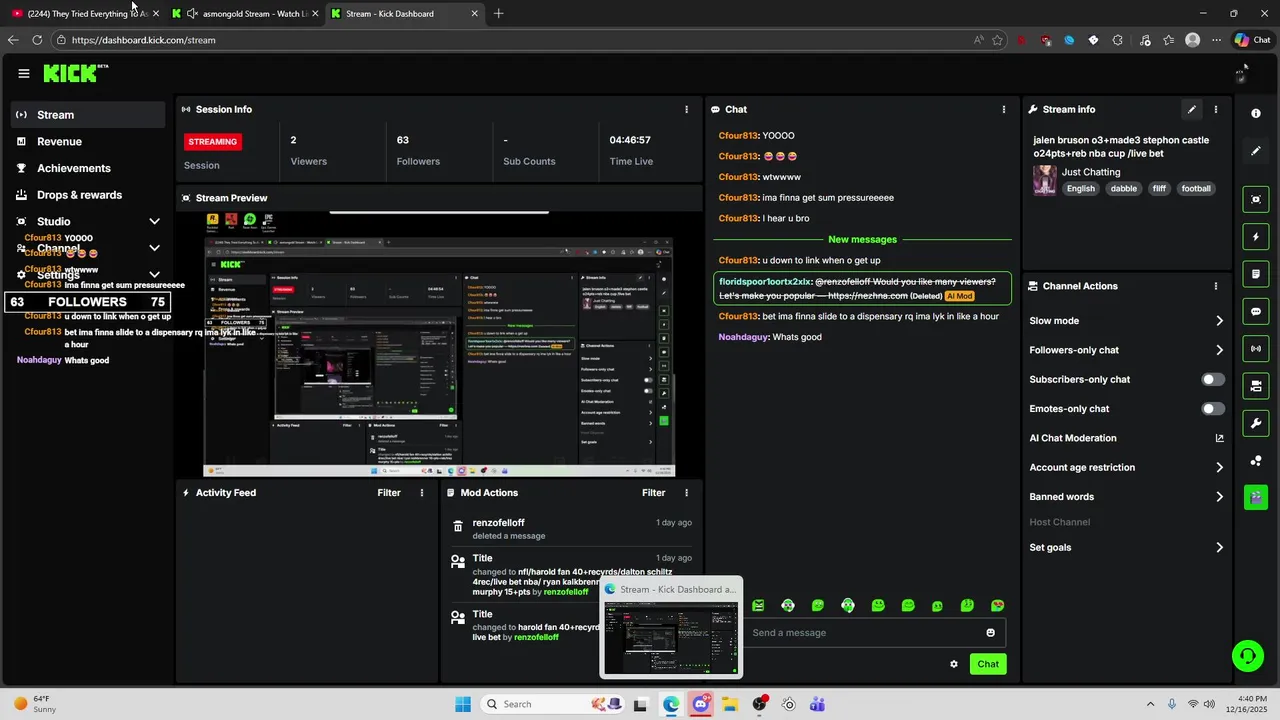Click the green clapperboard icon in right sidebar

[1256, 497]
